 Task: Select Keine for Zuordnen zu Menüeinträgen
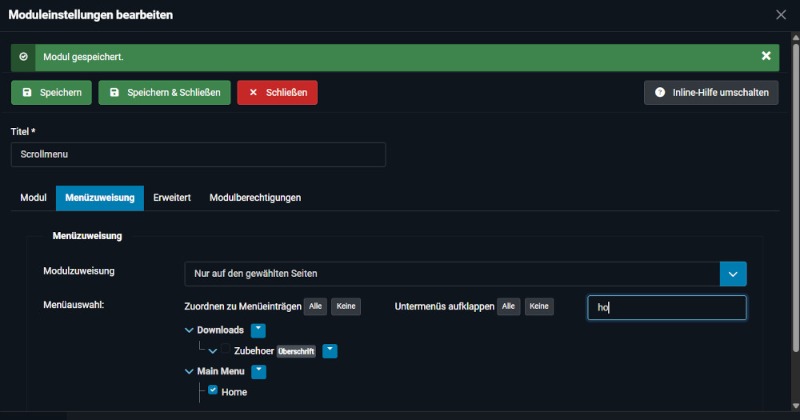coord(346,307)
